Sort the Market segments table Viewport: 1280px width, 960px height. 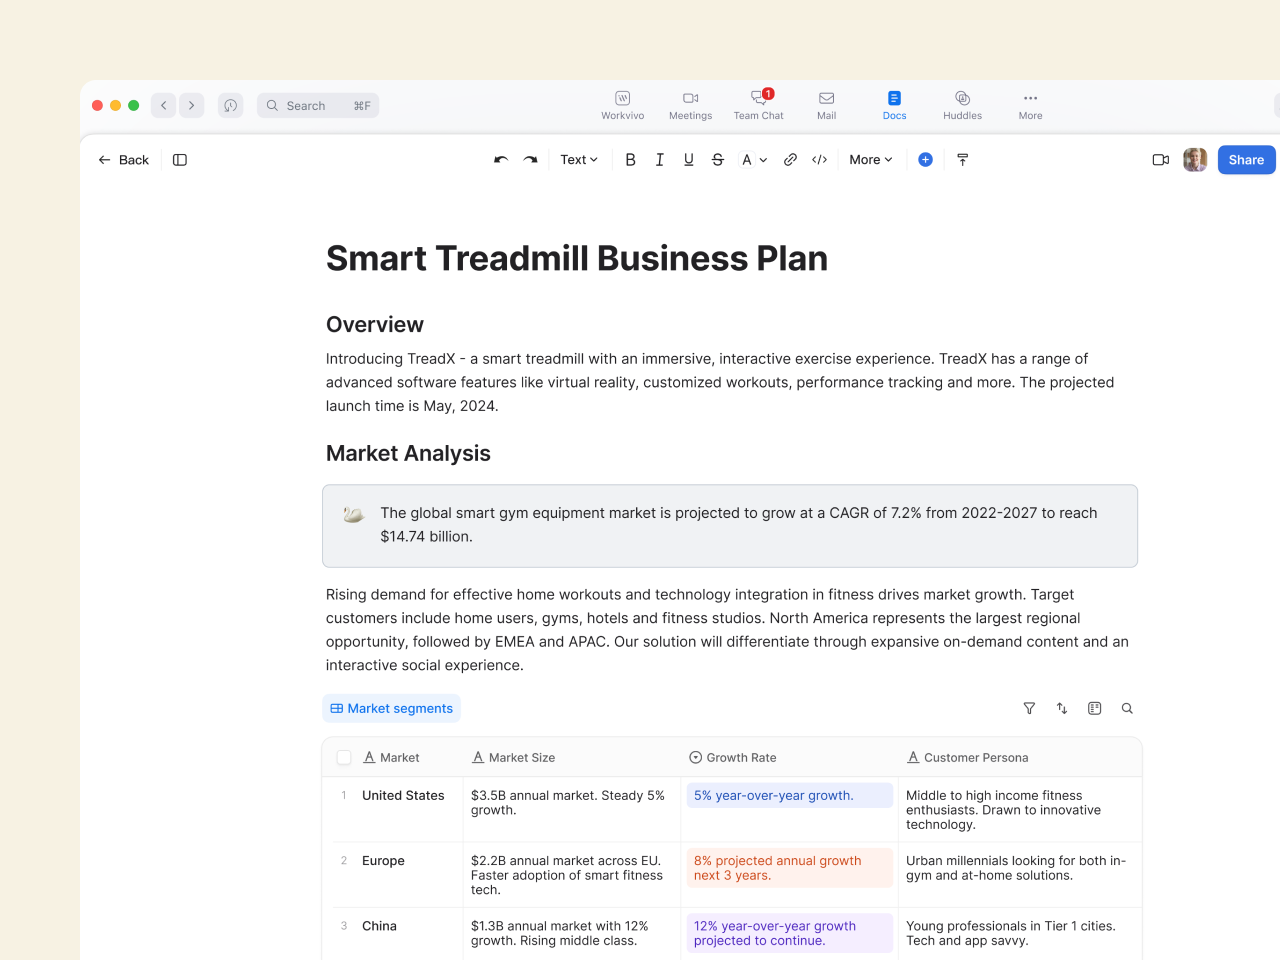coord(1062,708)
